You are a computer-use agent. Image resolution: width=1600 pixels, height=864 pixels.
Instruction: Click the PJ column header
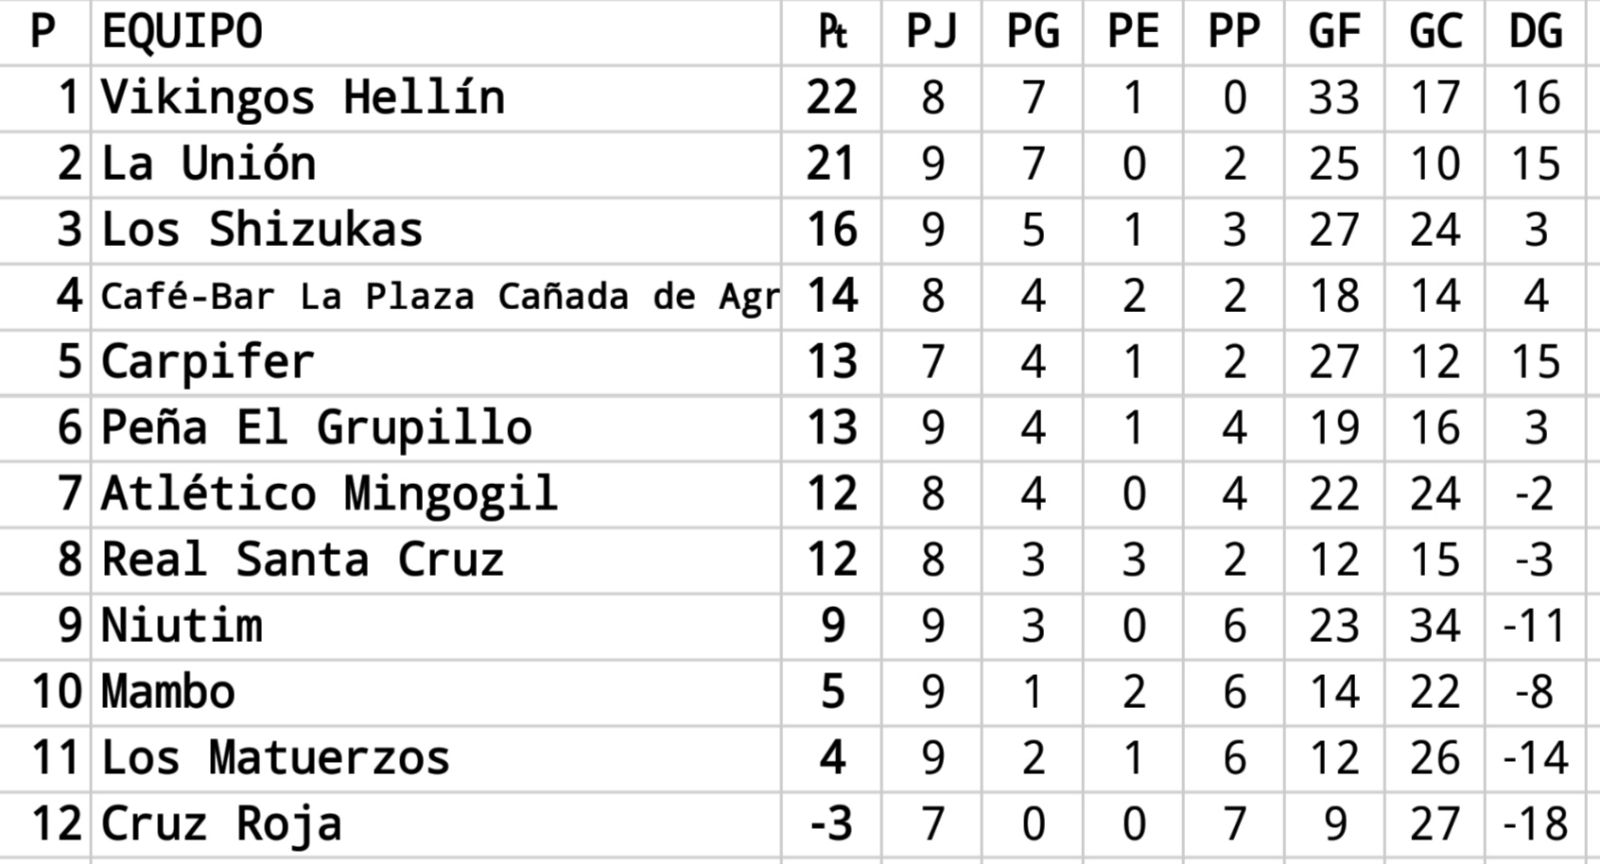932,32
